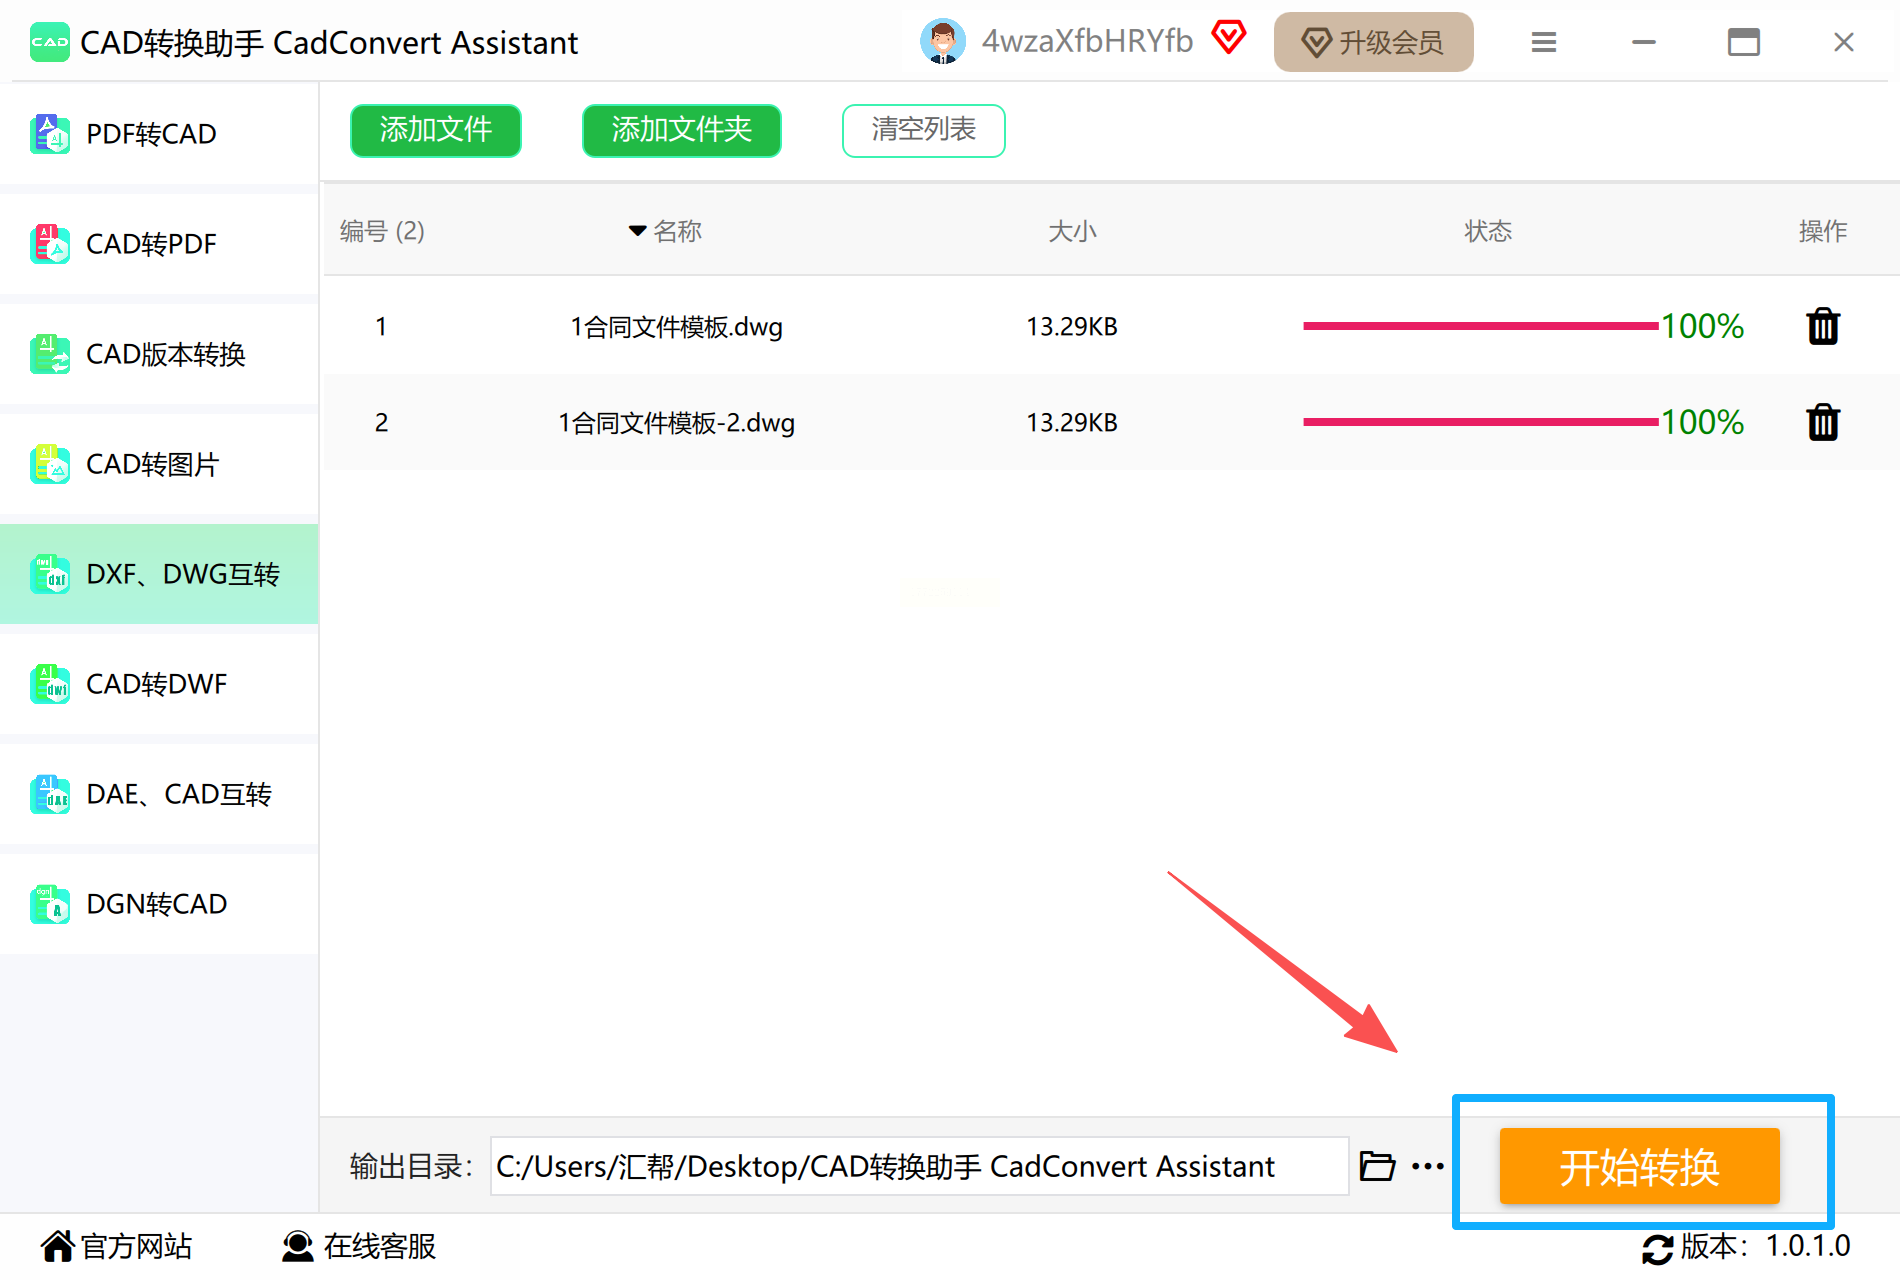
Task: Sort list by 名称 column arrow
Action: pyautogui.click(x=637, y=231)
